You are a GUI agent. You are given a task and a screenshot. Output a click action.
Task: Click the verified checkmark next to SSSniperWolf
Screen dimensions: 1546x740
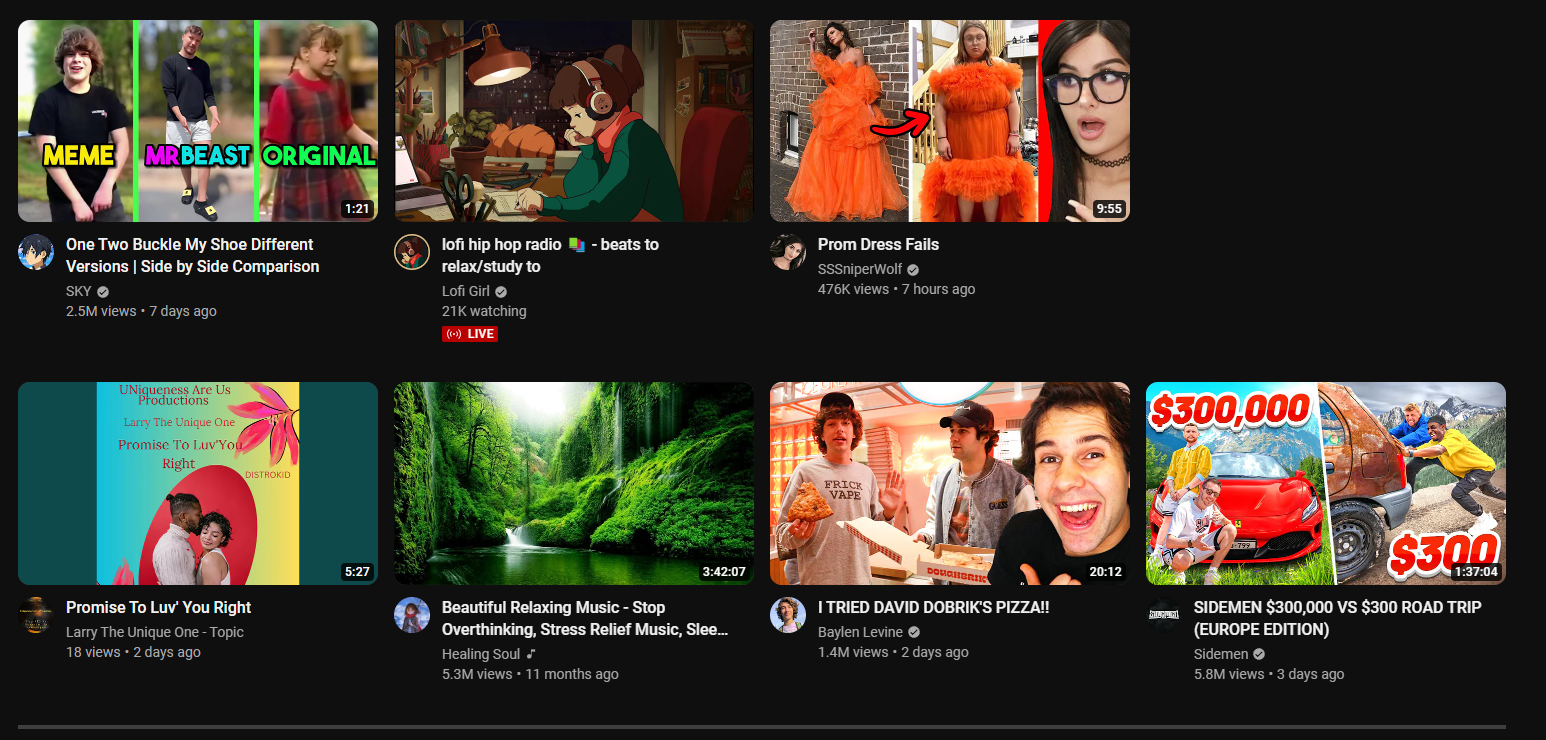point(913,270)
